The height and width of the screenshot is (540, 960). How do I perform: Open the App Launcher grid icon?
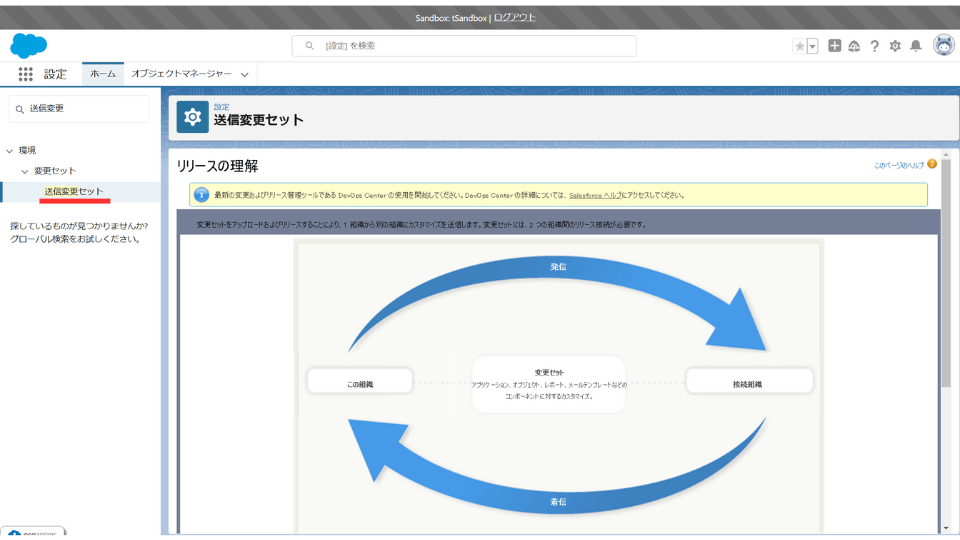coord(26,74)
